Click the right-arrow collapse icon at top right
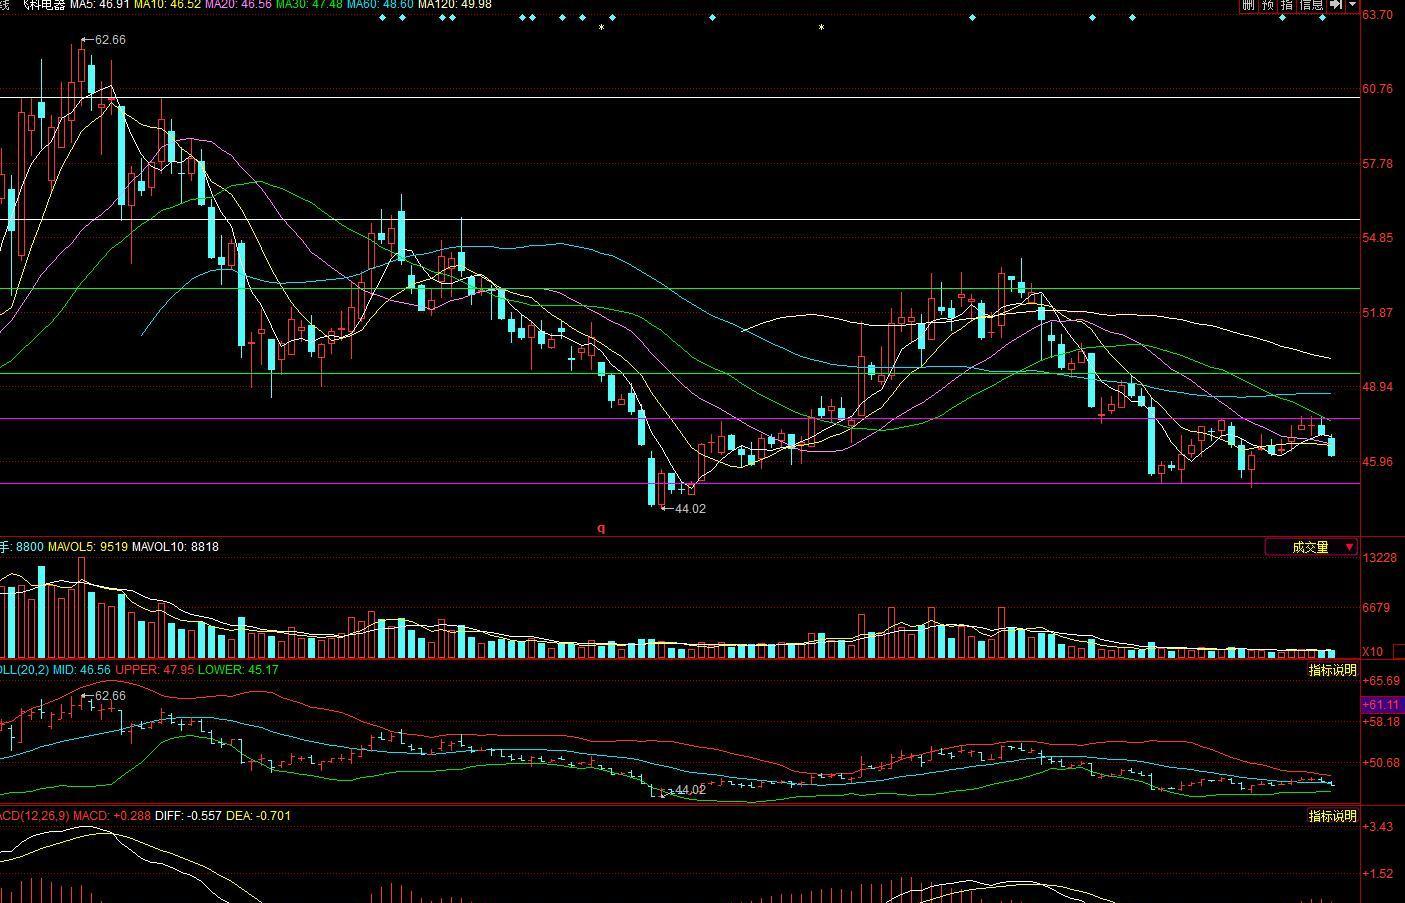The height and width of the screenshot is (903, 1405). [x=1336, y=5]
